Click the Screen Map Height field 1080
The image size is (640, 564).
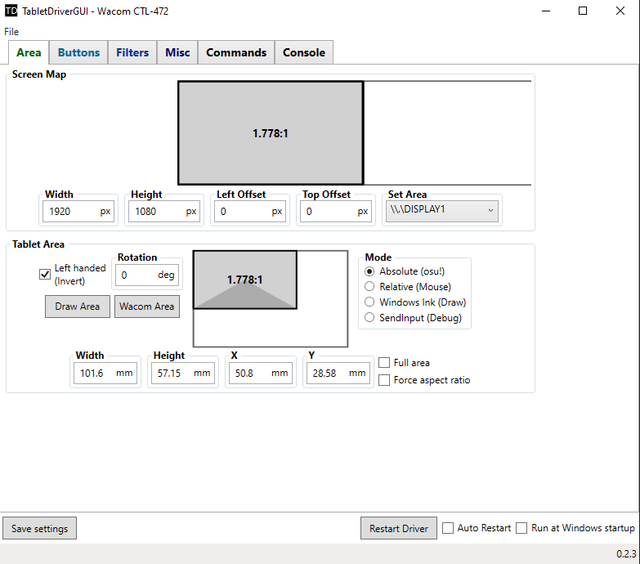(x=164, y=211)
